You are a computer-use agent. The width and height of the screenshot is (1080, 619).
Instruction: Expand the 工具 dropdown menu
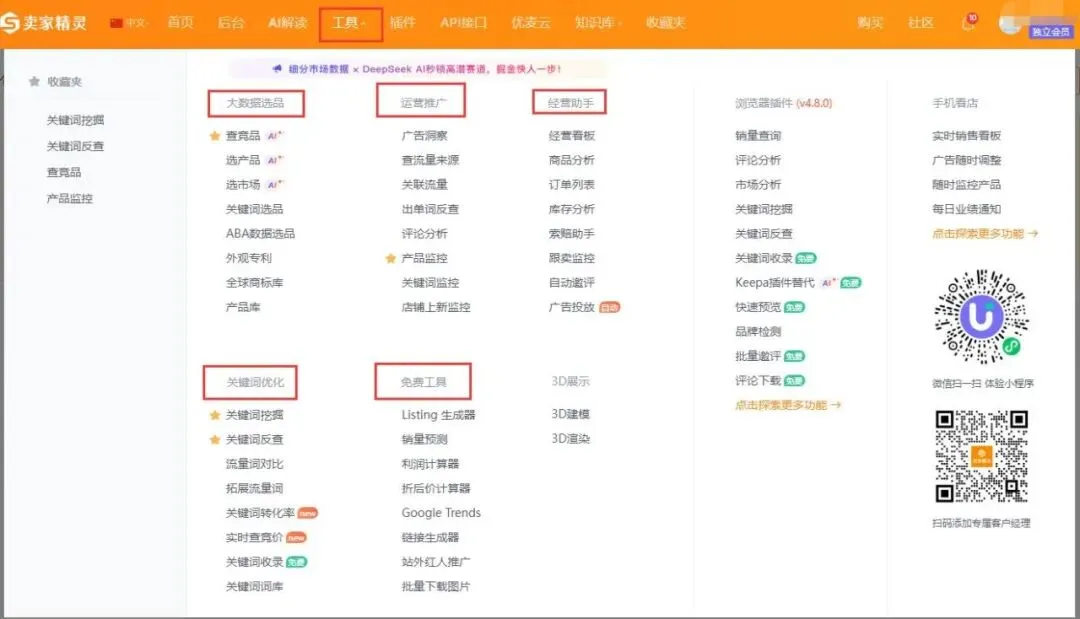click(x=350, y=23)
